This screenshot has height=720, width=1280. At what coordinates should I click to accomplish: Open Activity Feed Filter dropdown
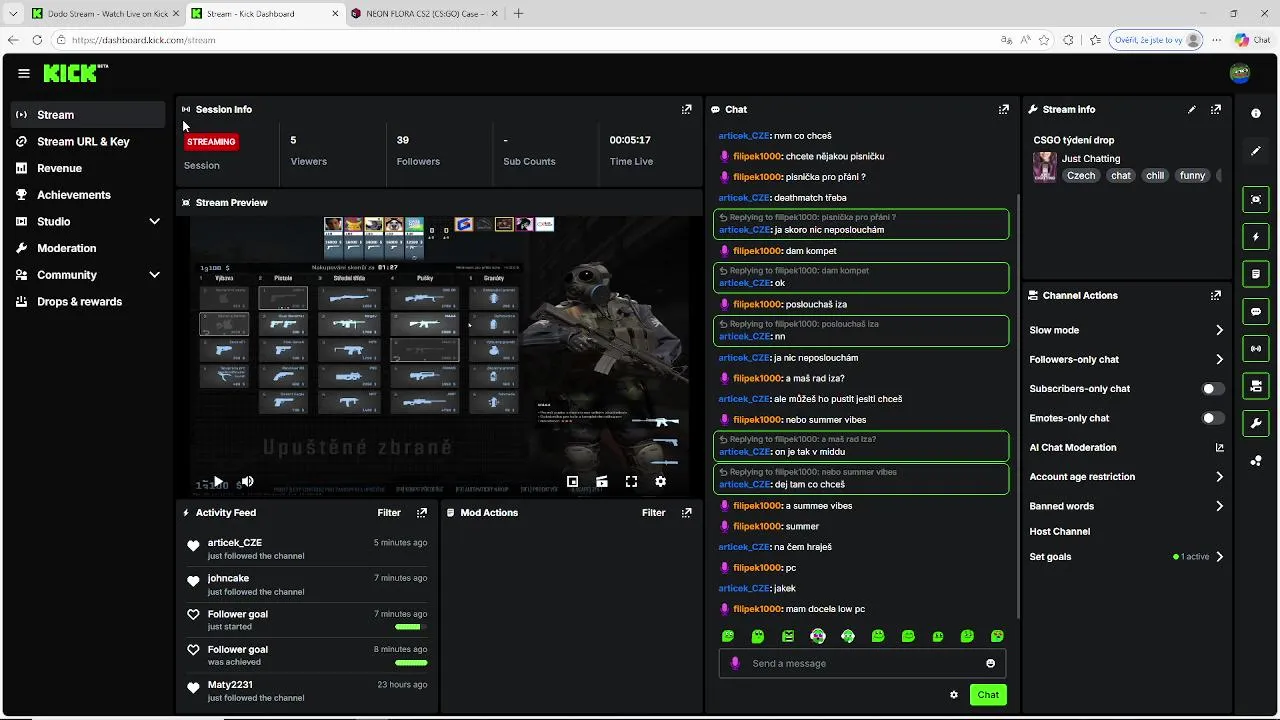coord(389,512)
